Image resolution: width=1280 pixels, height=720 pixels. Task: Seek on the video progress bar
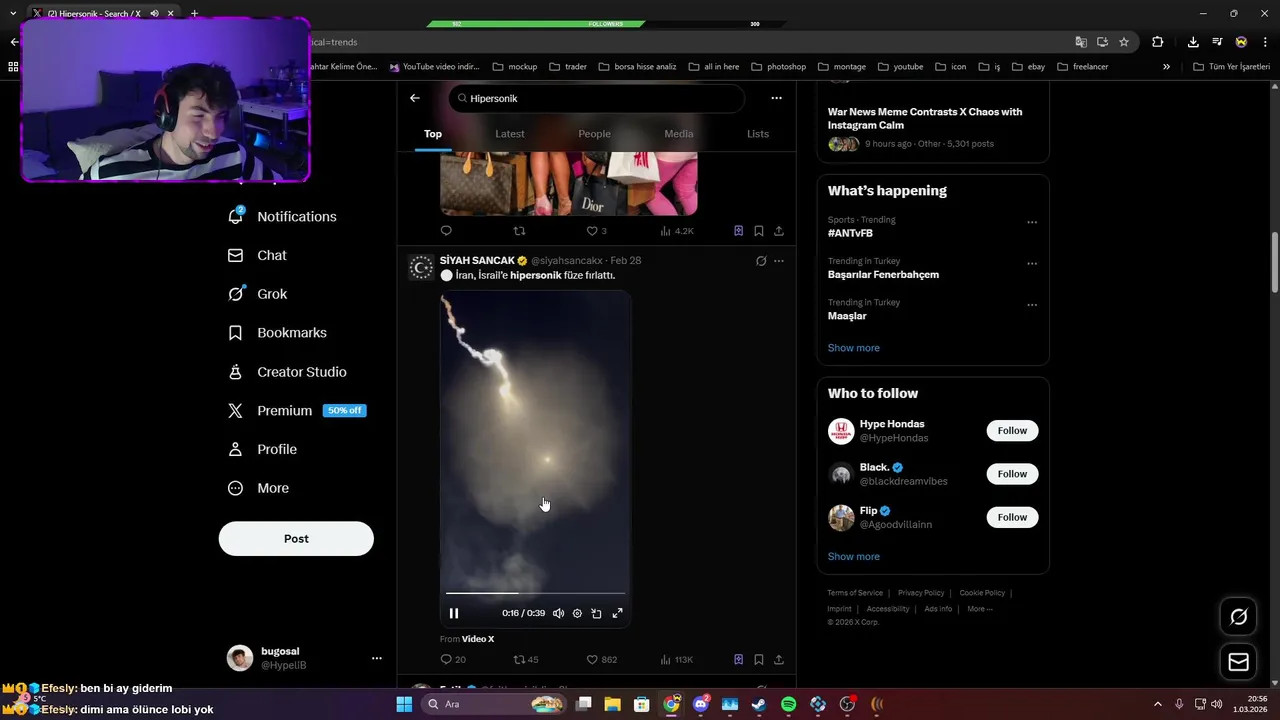coord(535,593)
